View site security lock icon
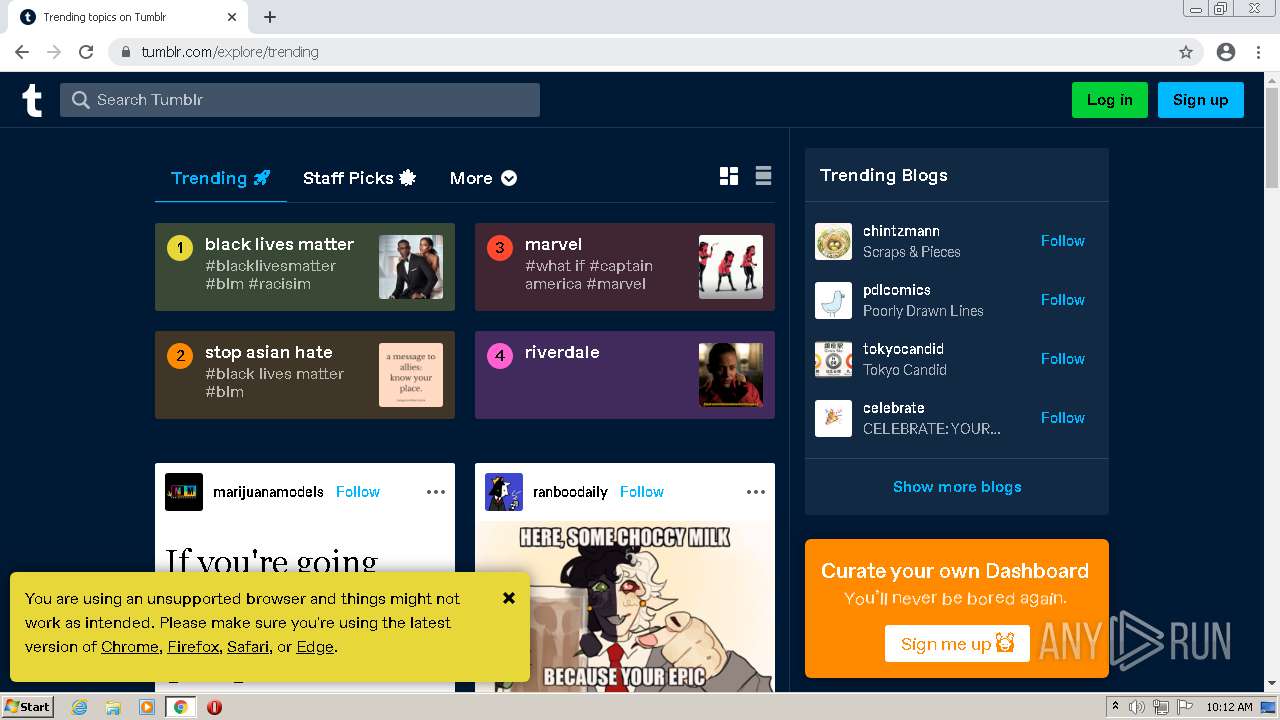The image size is (1280, 720). point(126,52)
